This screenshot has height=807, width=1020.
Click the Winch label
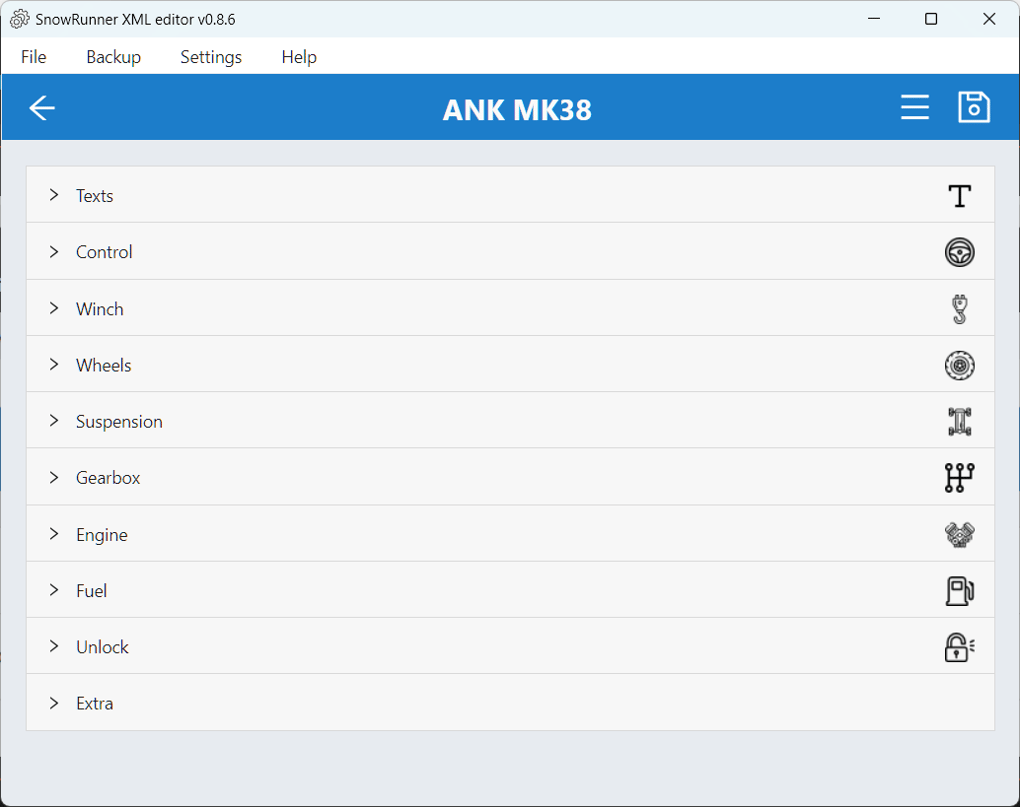click(100, 309)
